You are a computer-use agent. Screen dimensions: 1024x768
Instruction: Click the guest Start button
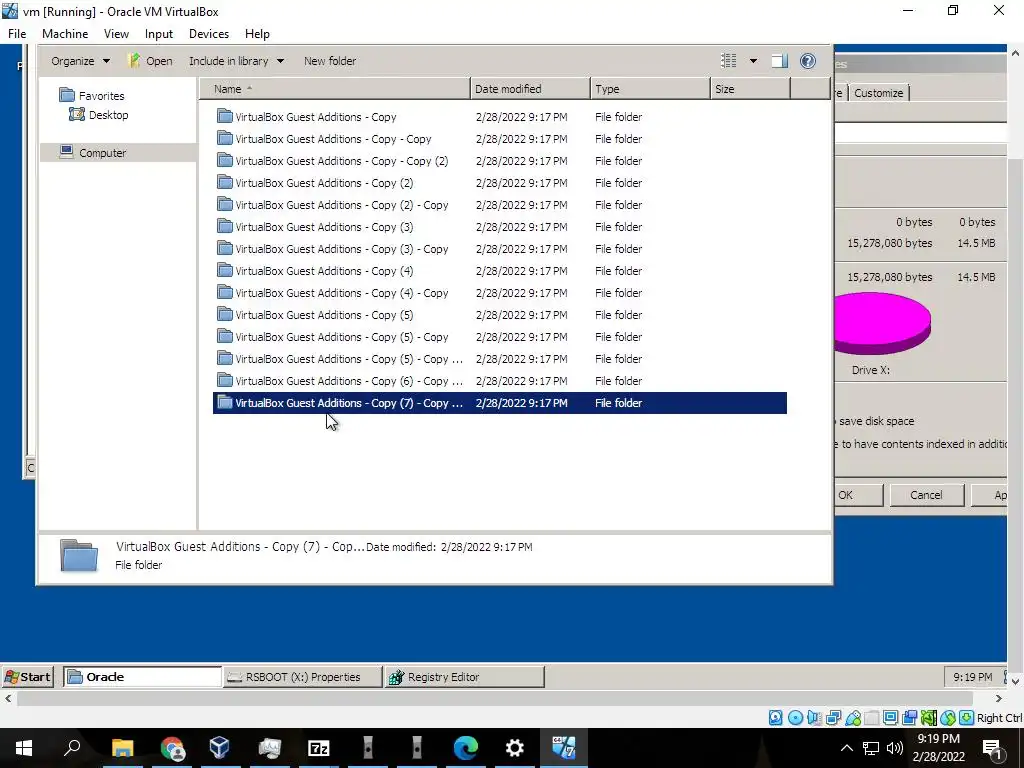[27, 677]
